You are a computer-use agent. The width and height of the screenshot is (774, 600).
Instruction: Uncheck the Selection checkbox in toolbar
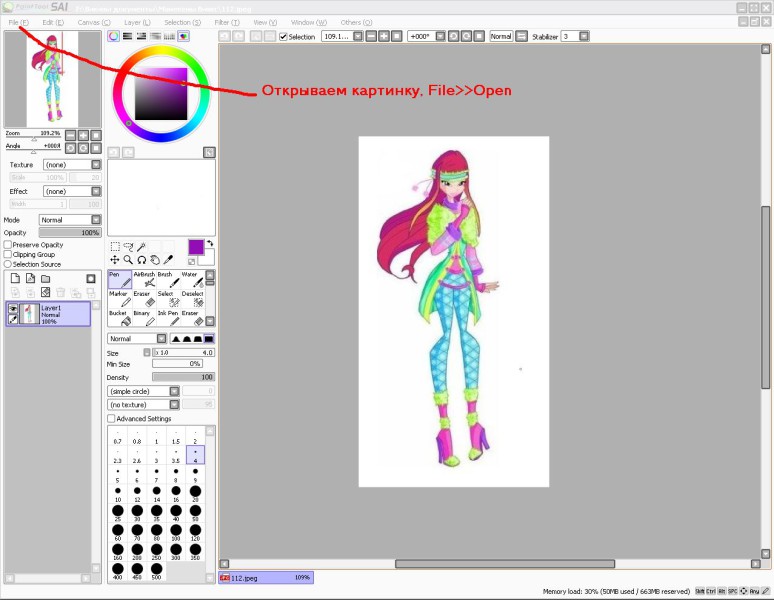tap(283, 37)
